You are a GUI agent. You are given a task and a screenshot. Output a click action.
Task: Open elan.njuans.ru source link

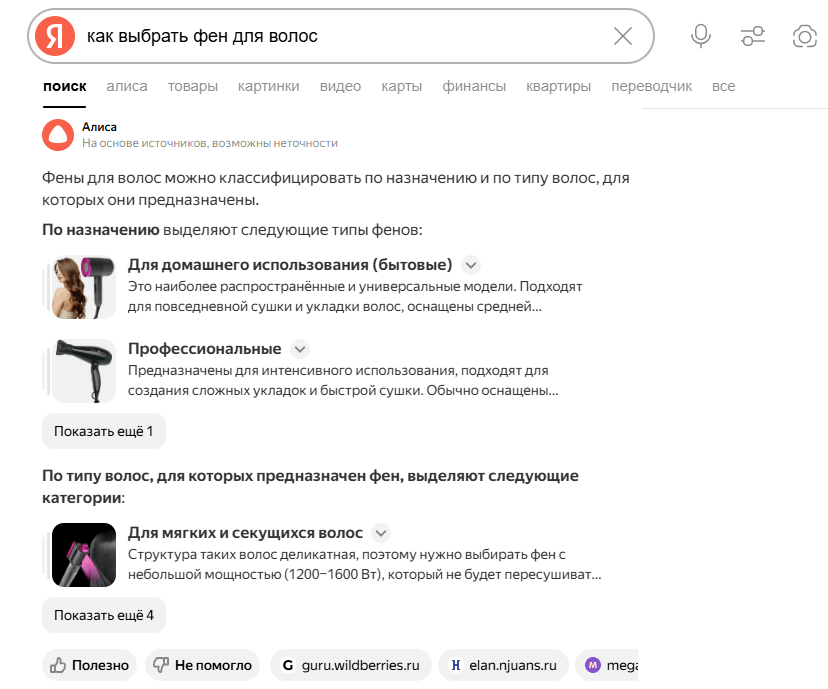[503, 665]
